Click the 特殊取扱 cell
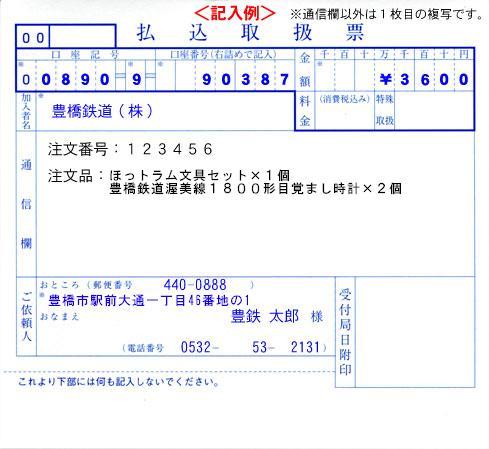The height and width of the screenshot is (449, 489). [385, 110]
